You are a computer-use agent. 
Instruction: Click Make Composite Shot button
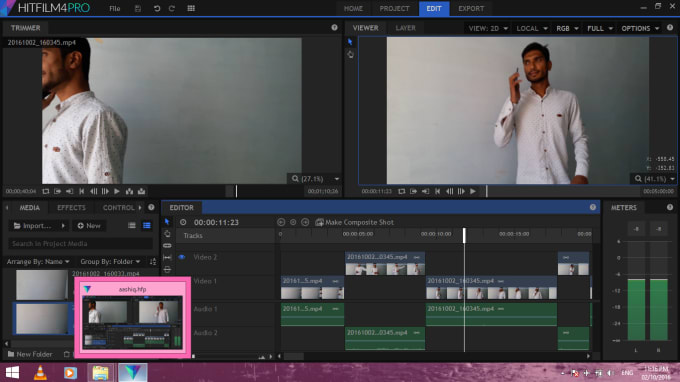point(355,222)
